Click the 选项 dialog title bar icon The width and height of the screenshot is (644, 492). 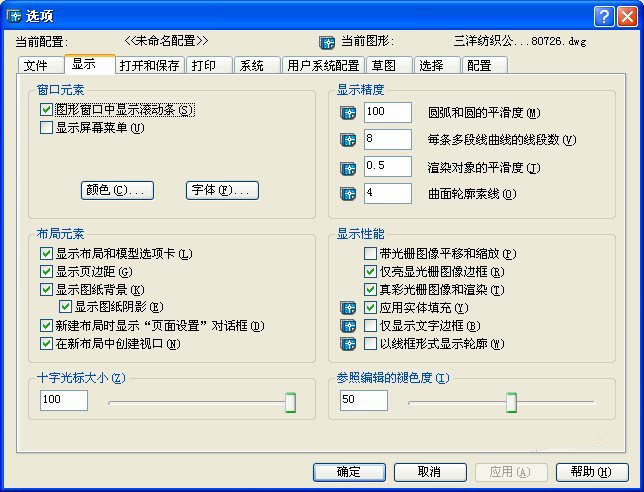14,16
